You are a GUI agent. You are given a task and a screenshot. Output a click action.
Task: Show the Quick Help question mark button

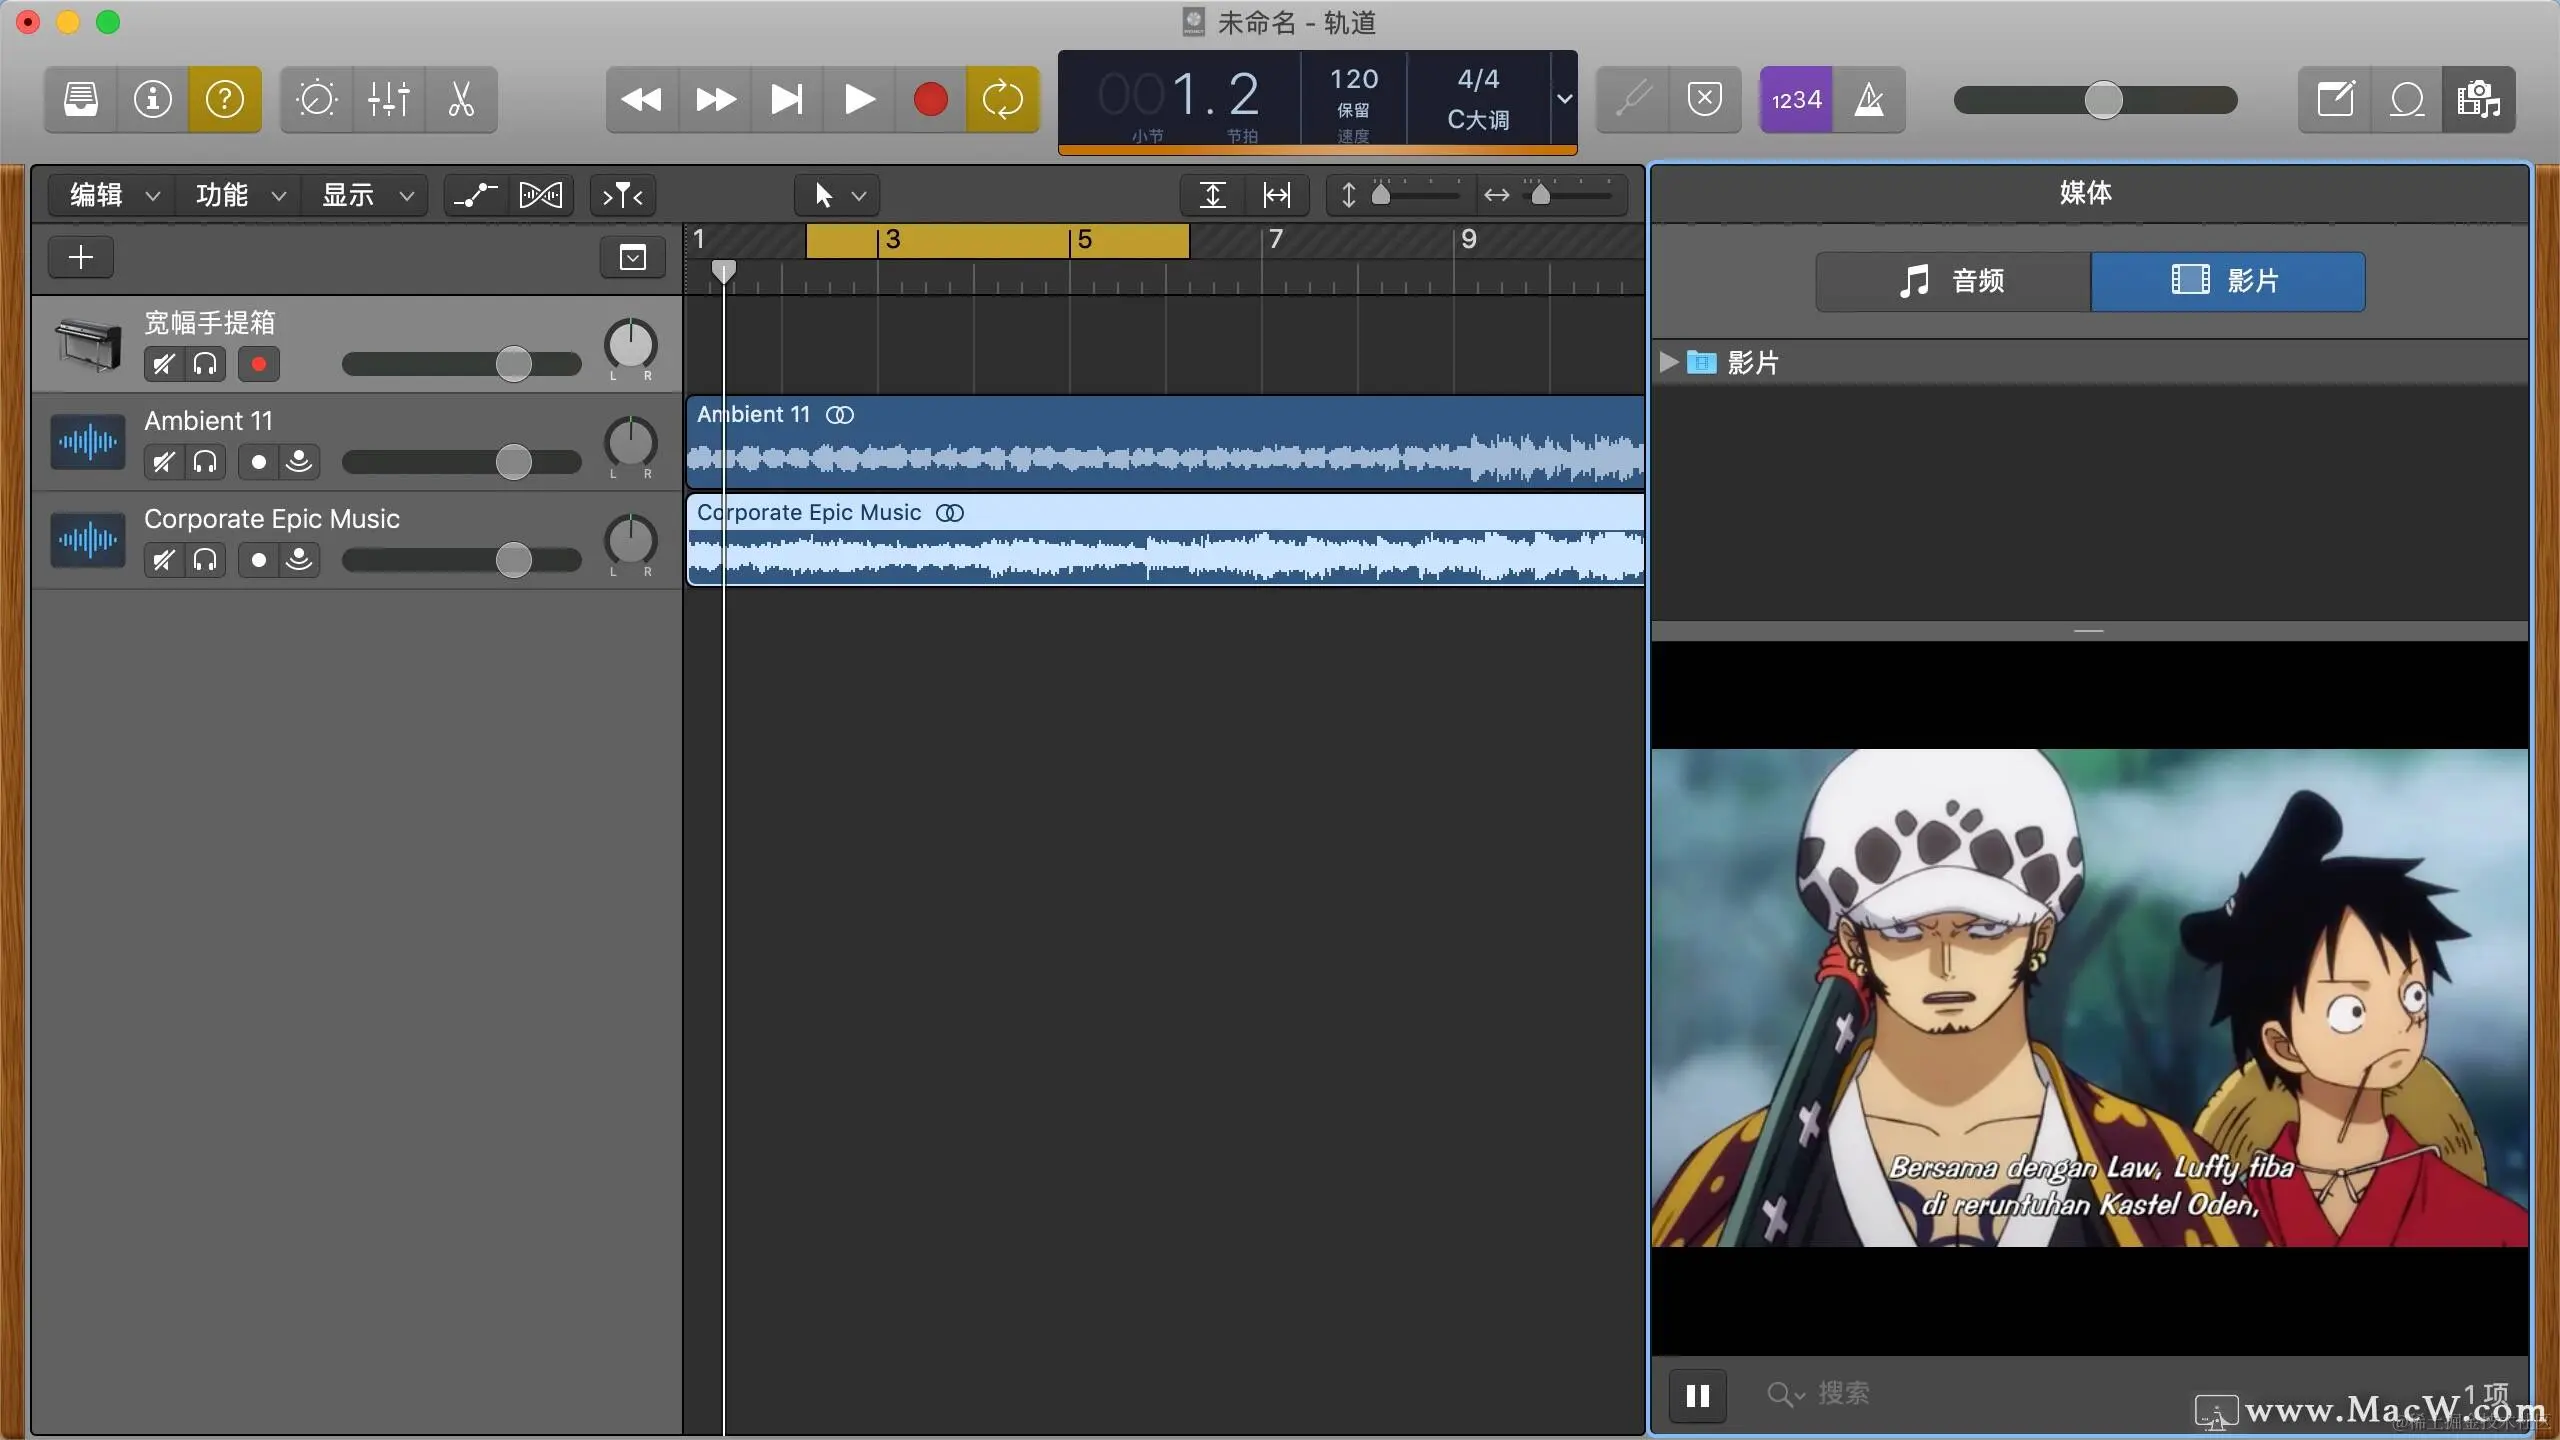(225, 99)
